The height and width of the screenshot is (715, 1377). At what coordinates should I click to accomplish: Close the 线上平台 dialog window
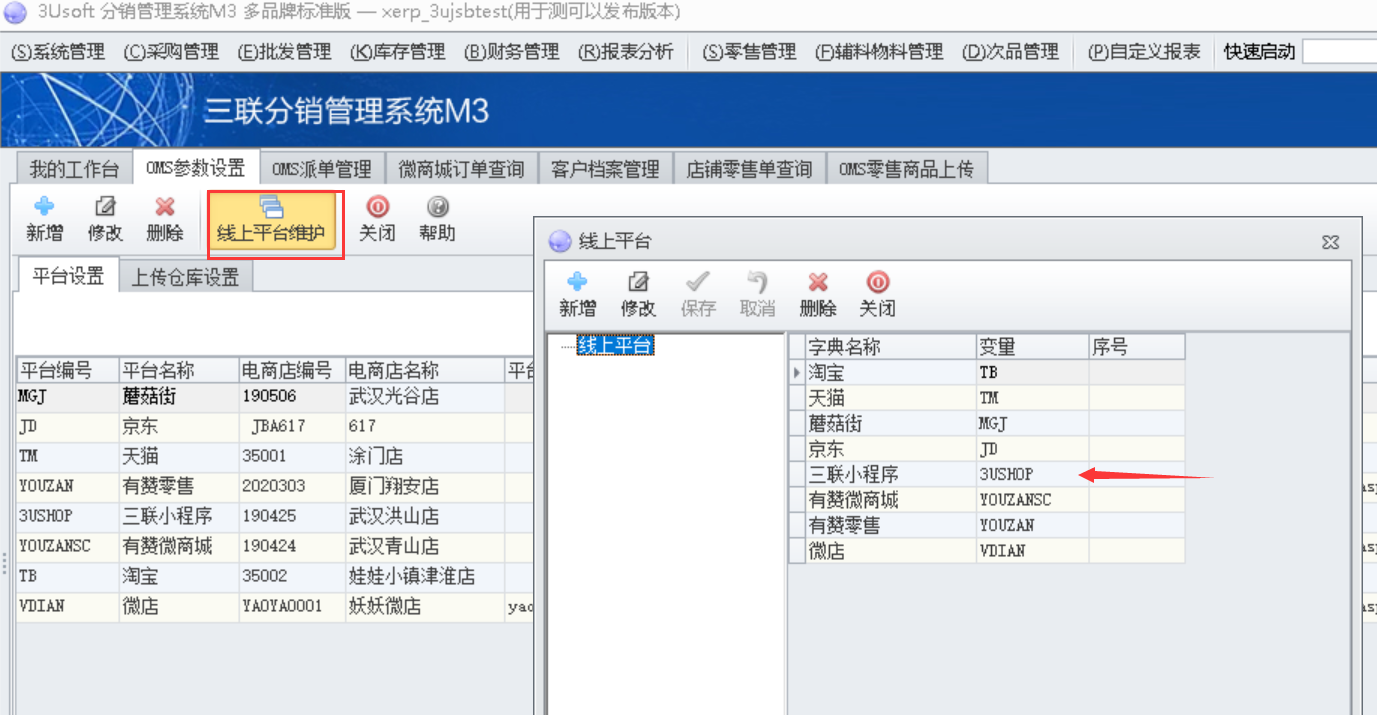click(1330, 241)
